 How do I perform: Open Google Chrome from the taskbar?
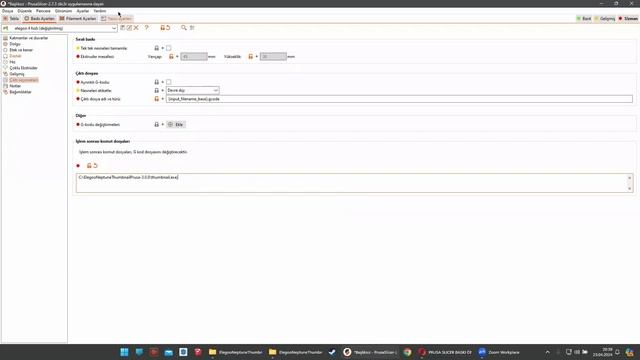[407, 352]
